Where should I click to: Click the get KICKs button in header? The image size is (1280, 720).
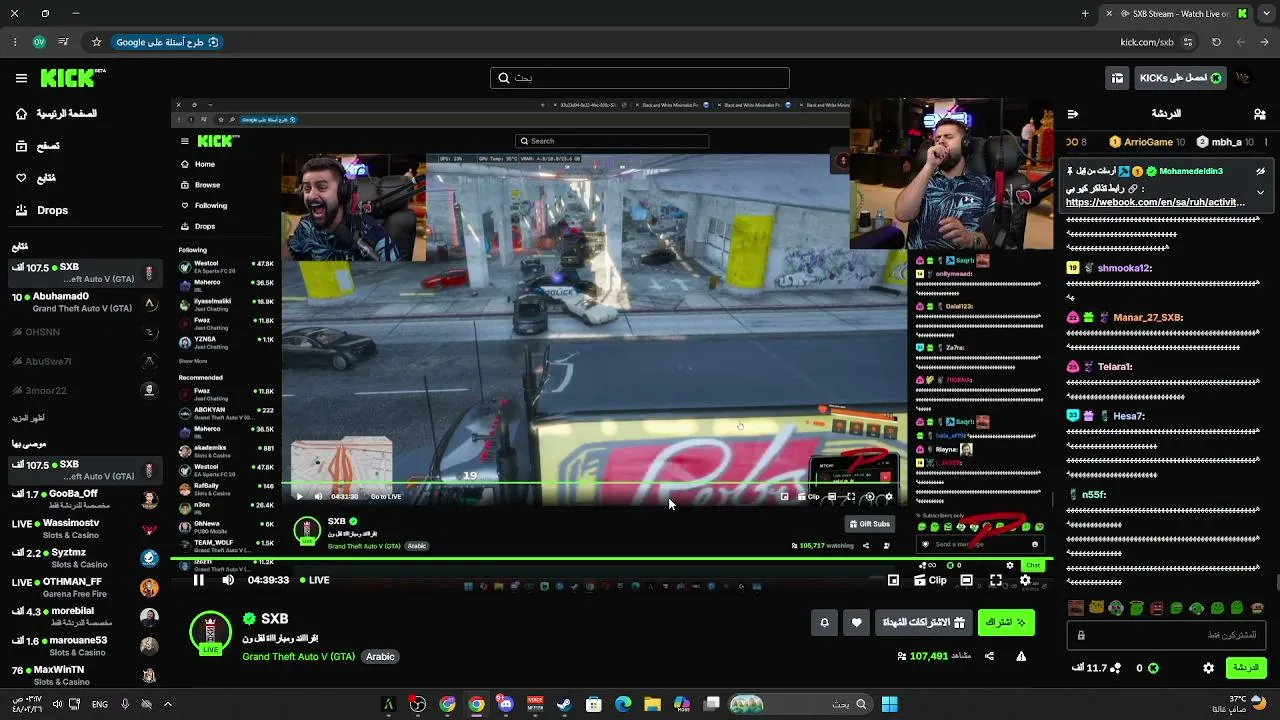[x=1181, y=78]
